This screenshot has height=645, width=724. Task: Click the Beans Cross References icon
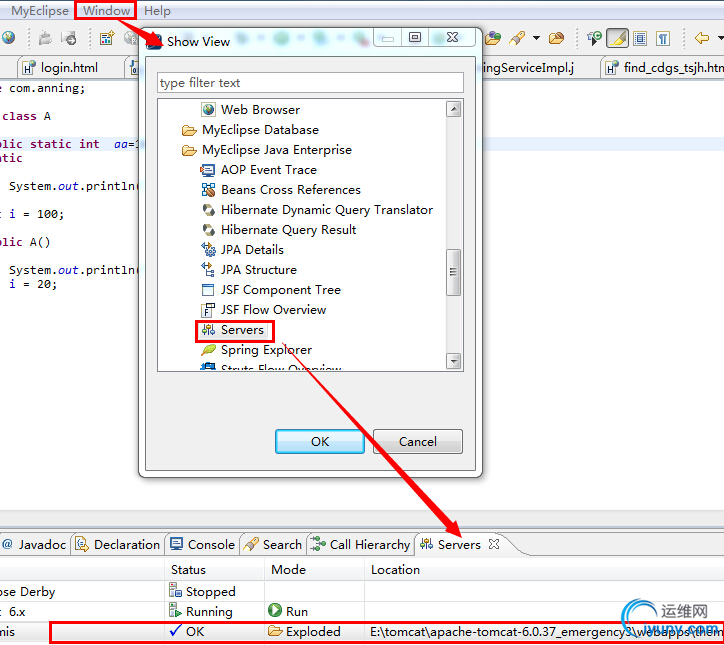tap(208, 190)
